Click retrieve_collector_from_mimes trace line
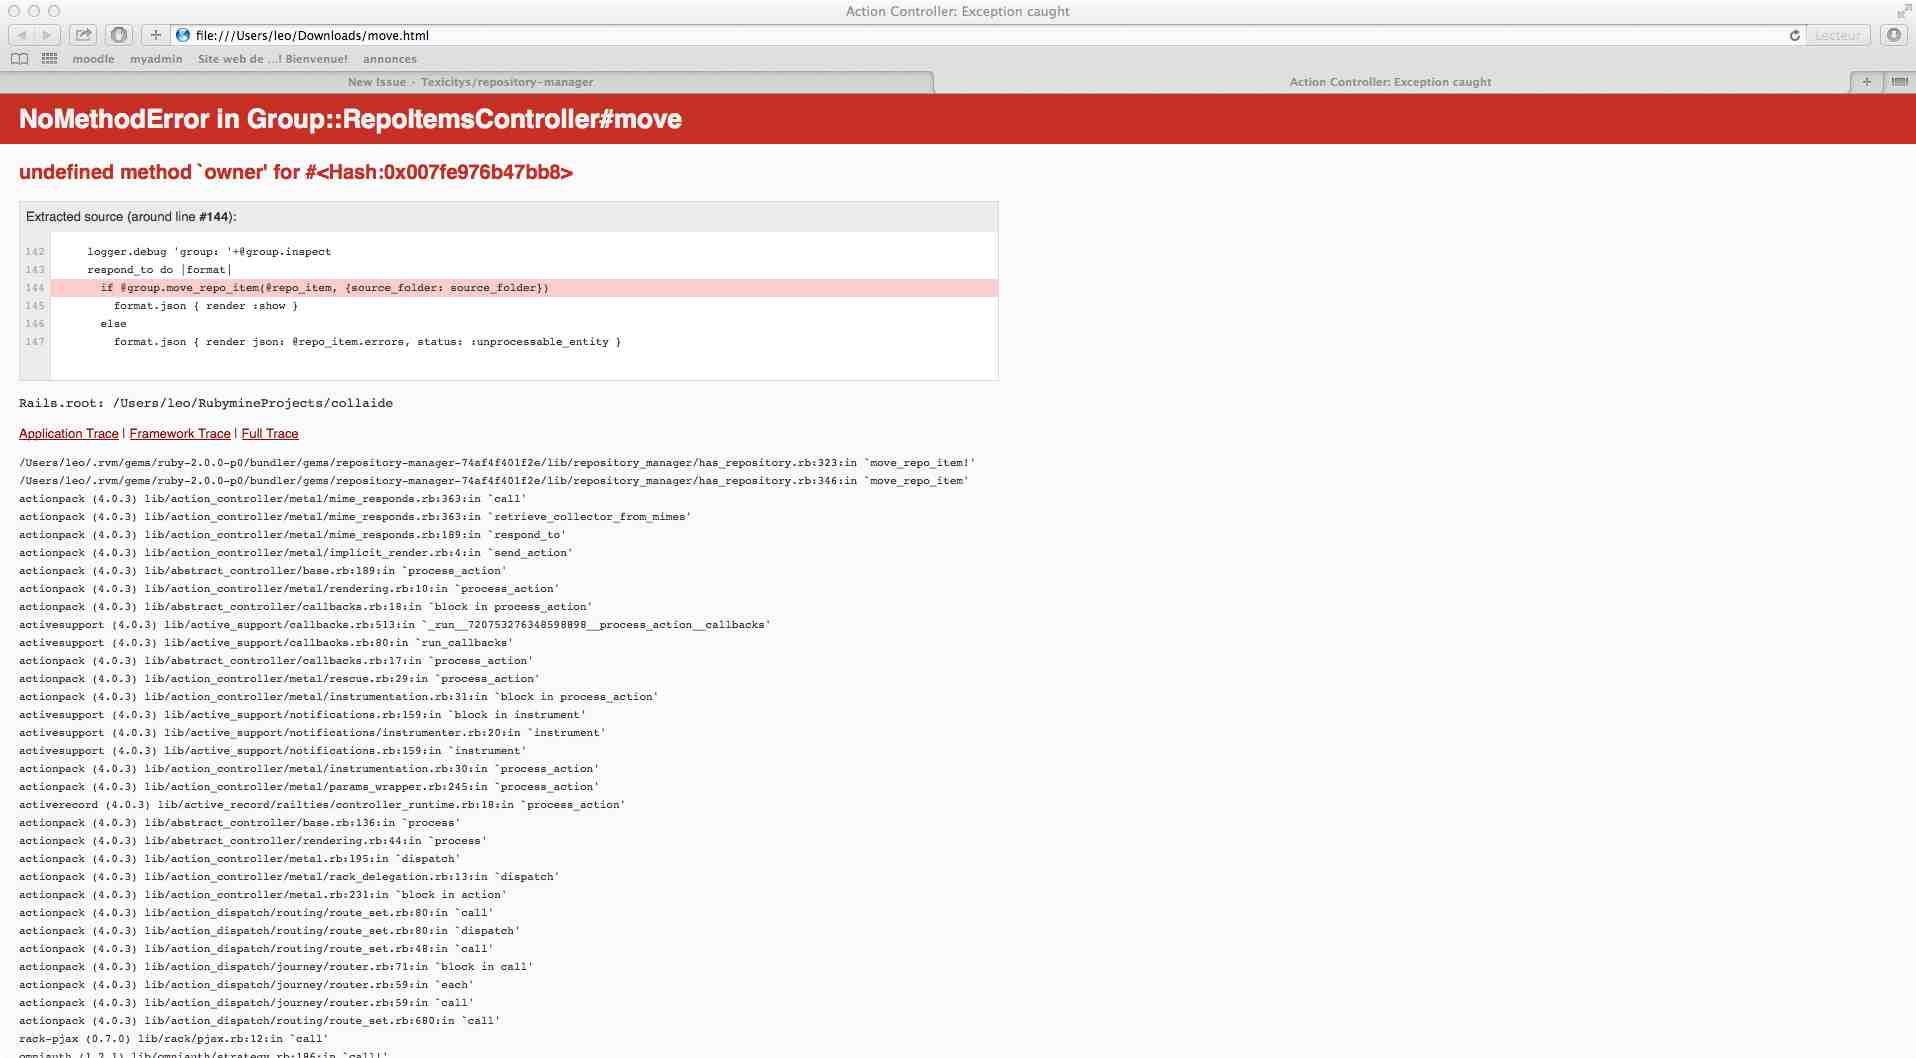Image resolution: width=1916 pixels, height=1058 pixels. 355,517
